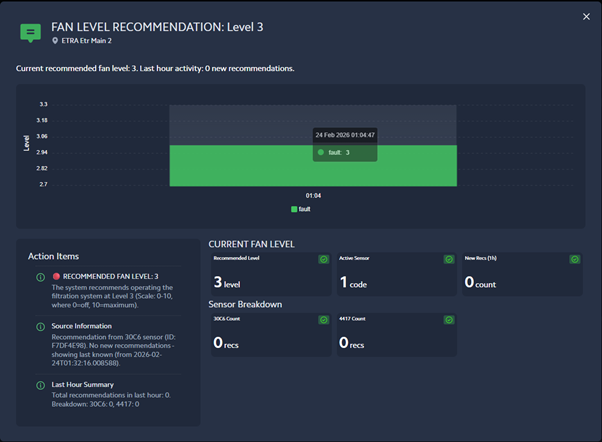Click the 30C6 sensor recommendation source description

click(x=114, y=350)
